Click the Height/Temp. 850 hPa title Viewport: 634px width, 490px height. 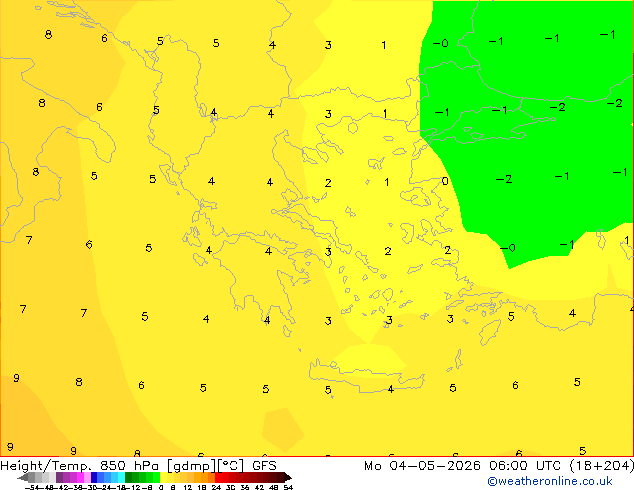click(x=79, y=466)
